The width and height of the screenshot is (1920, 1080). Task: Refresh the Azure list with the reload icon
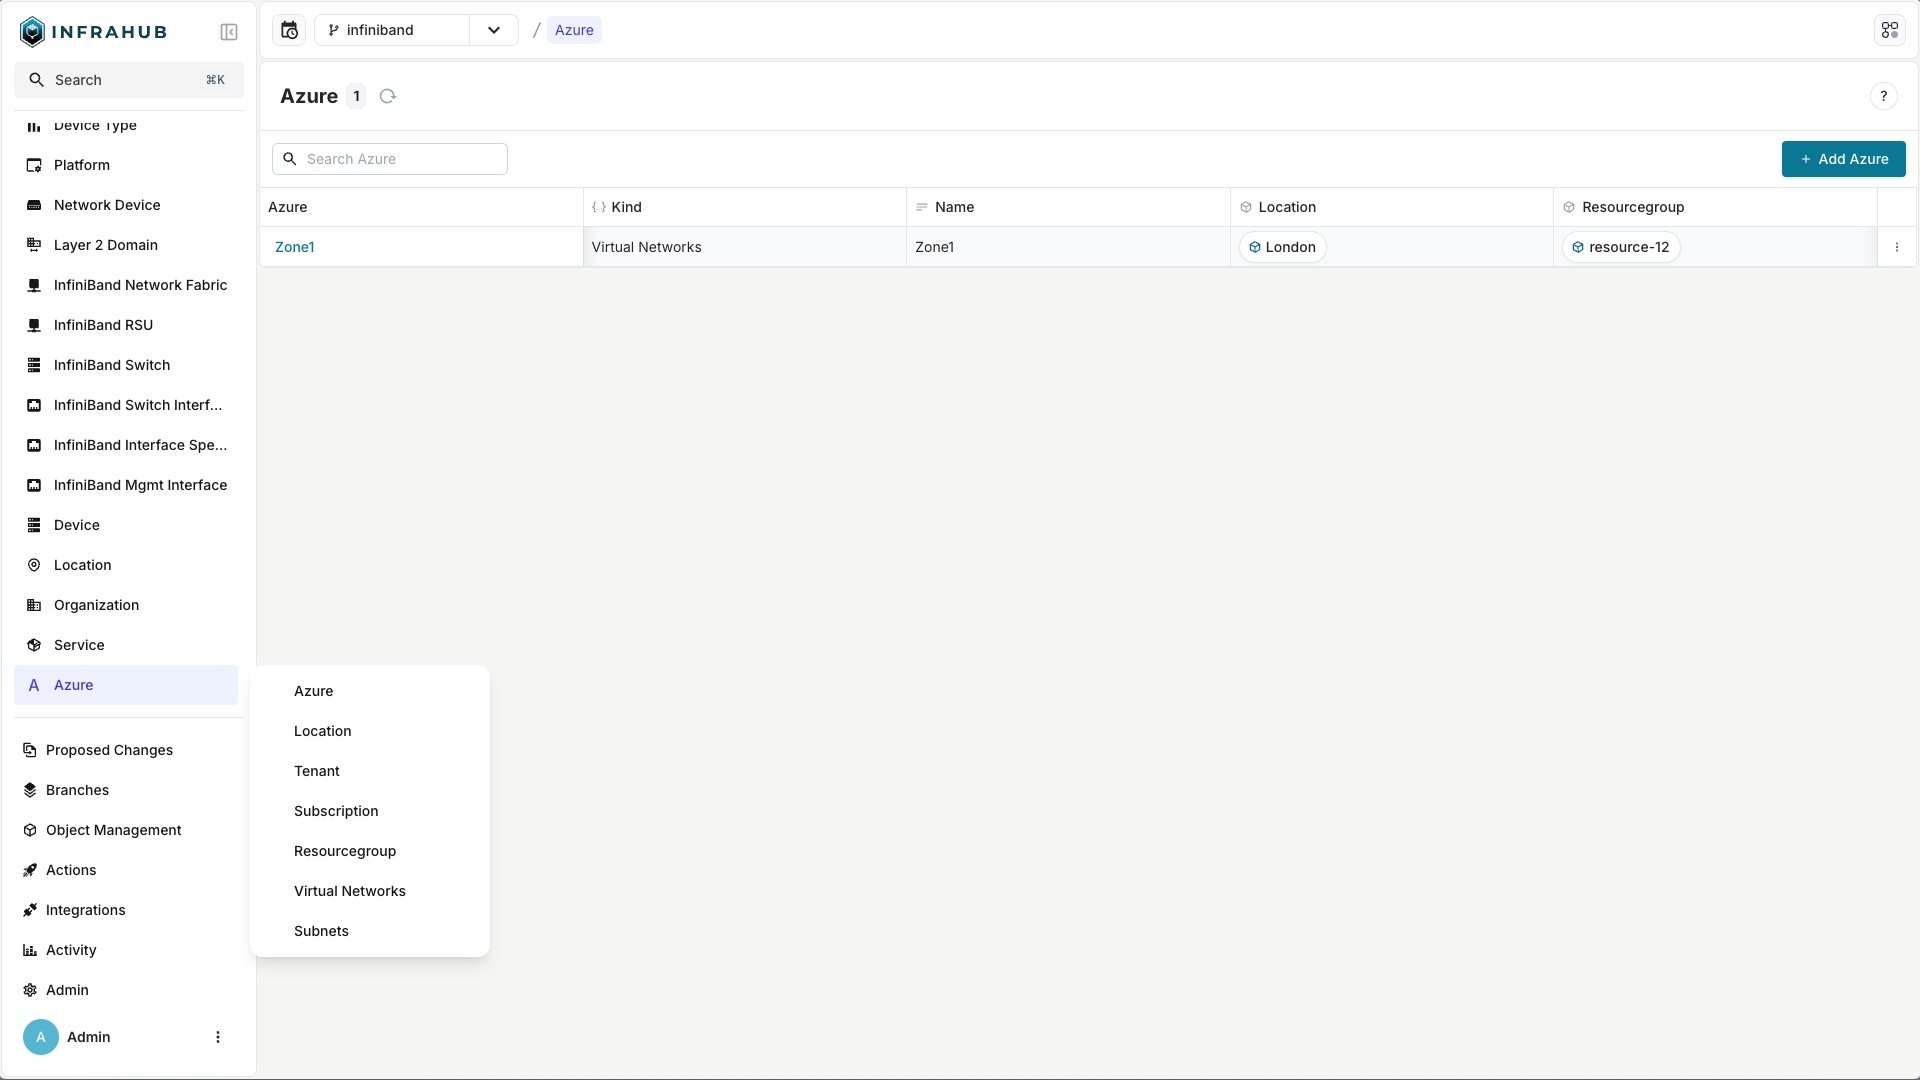[x=388, y=96]
